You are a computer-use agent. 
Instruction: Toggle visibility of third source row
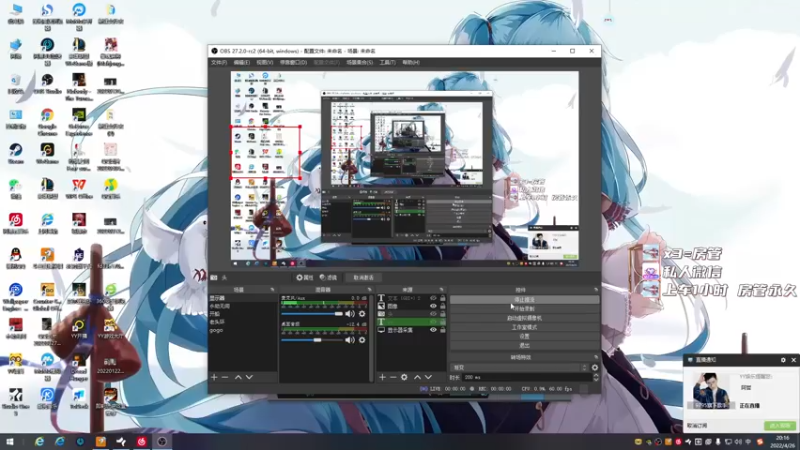point(433,314)
